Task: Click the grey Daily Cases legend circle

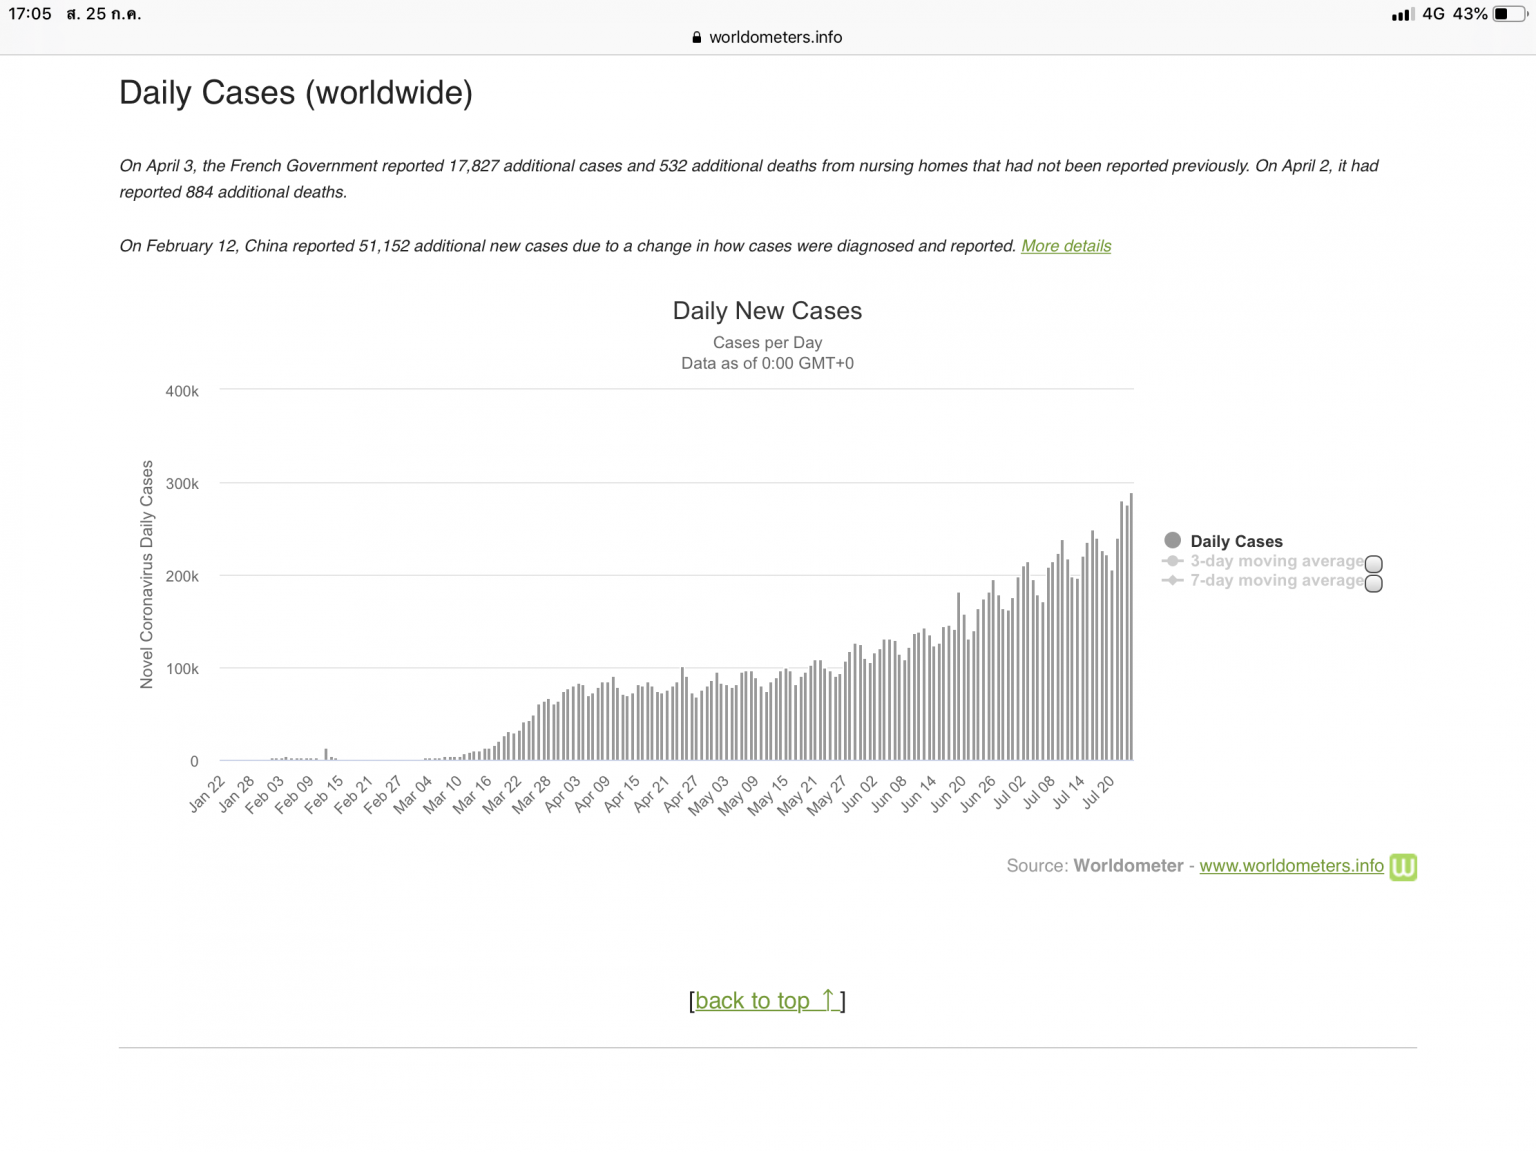Action: [x=1173, y=540]
